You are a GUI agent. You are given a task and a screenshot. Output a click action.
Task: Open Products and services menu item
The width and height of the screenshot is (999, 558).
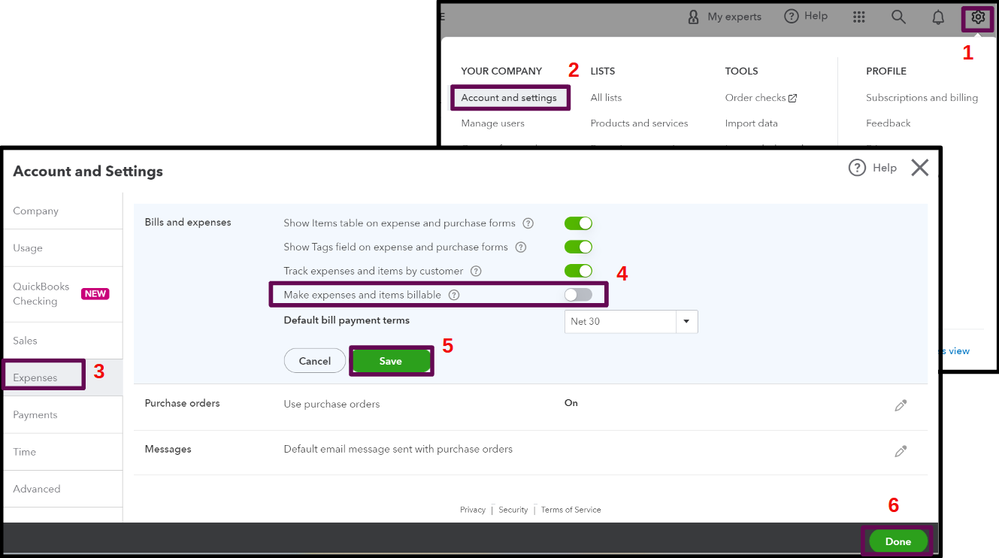pyautogui.click(x=639, y=123)
